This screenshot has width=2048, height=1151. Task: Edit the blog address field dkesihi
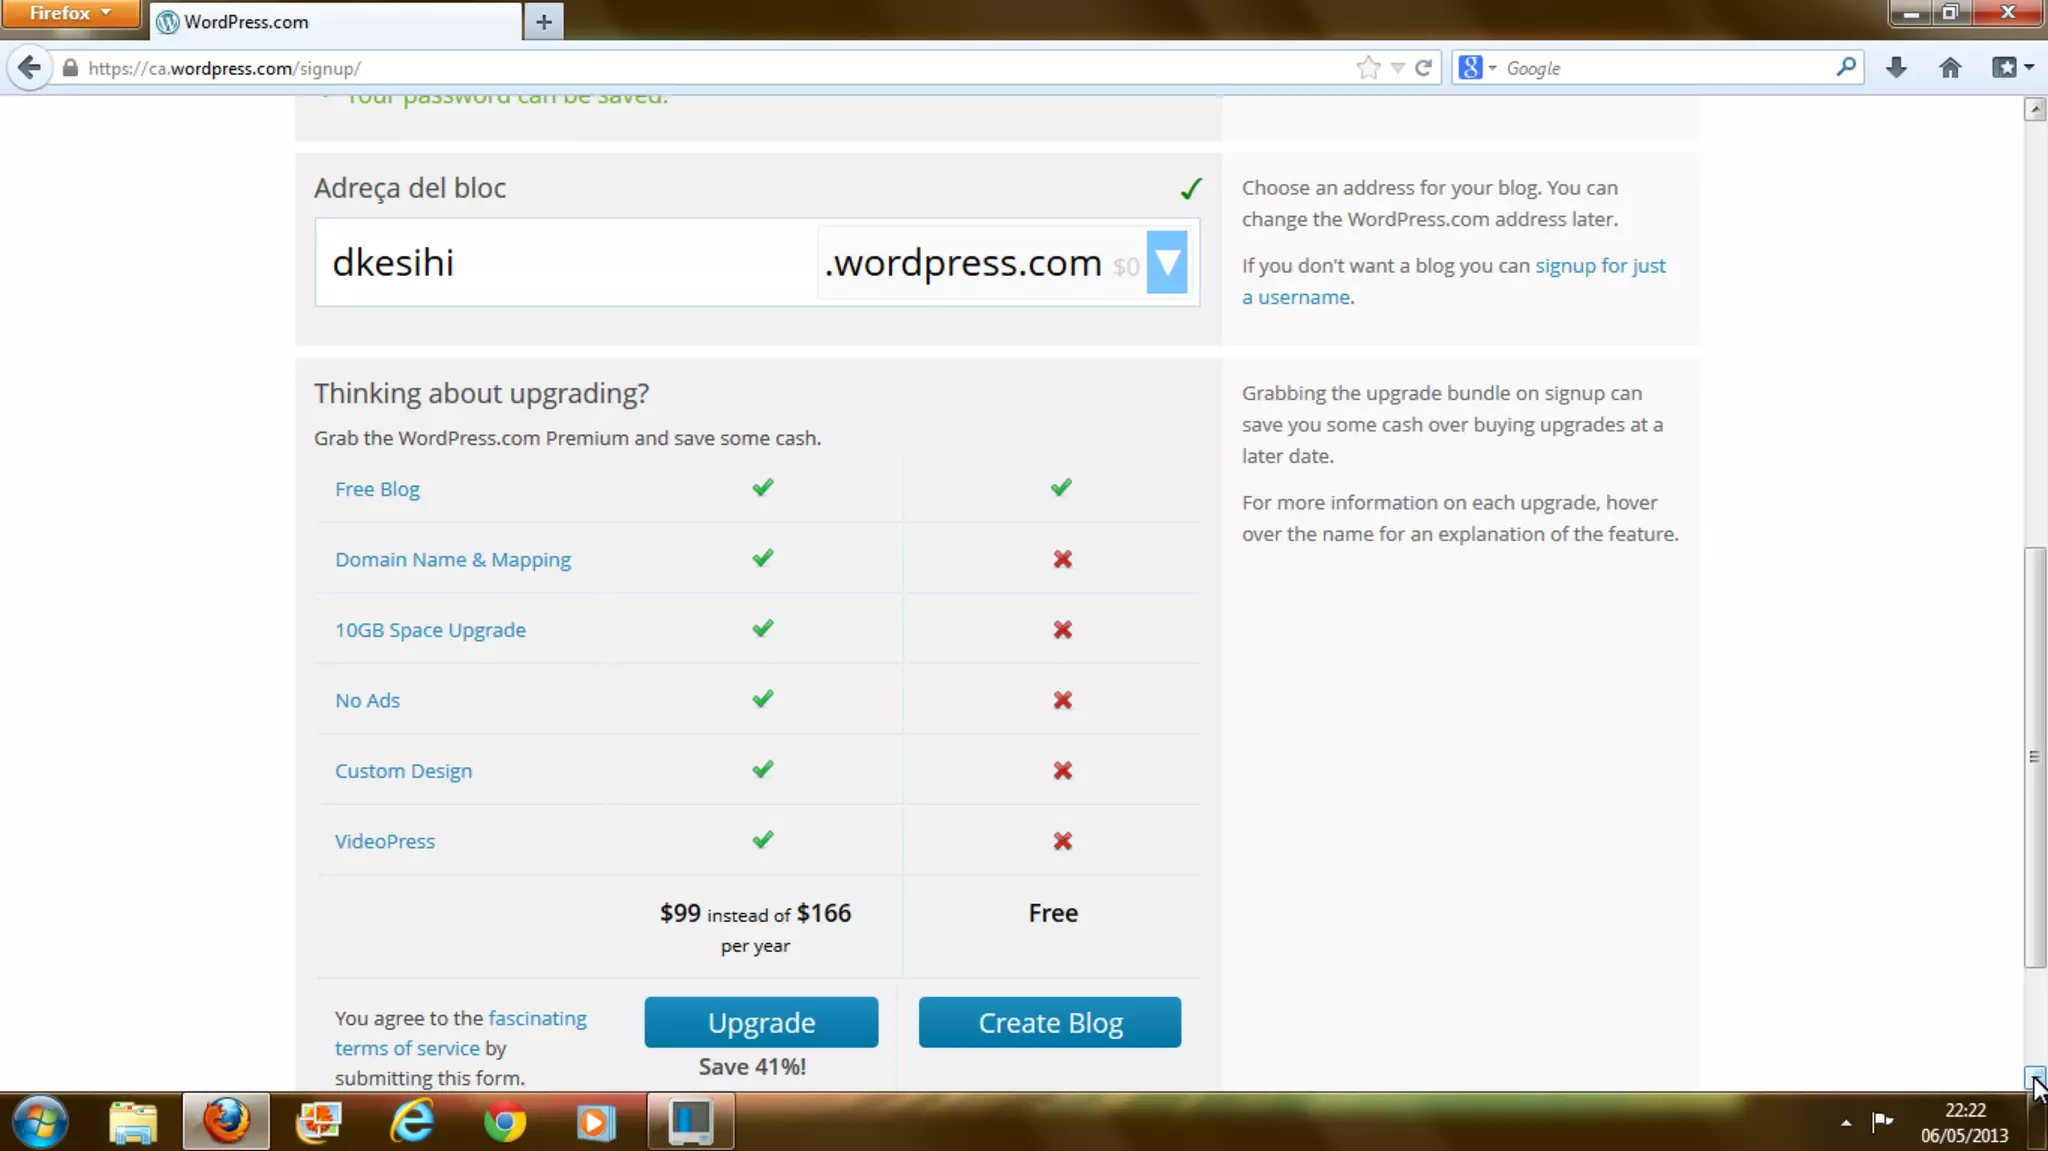click(566, 263)
